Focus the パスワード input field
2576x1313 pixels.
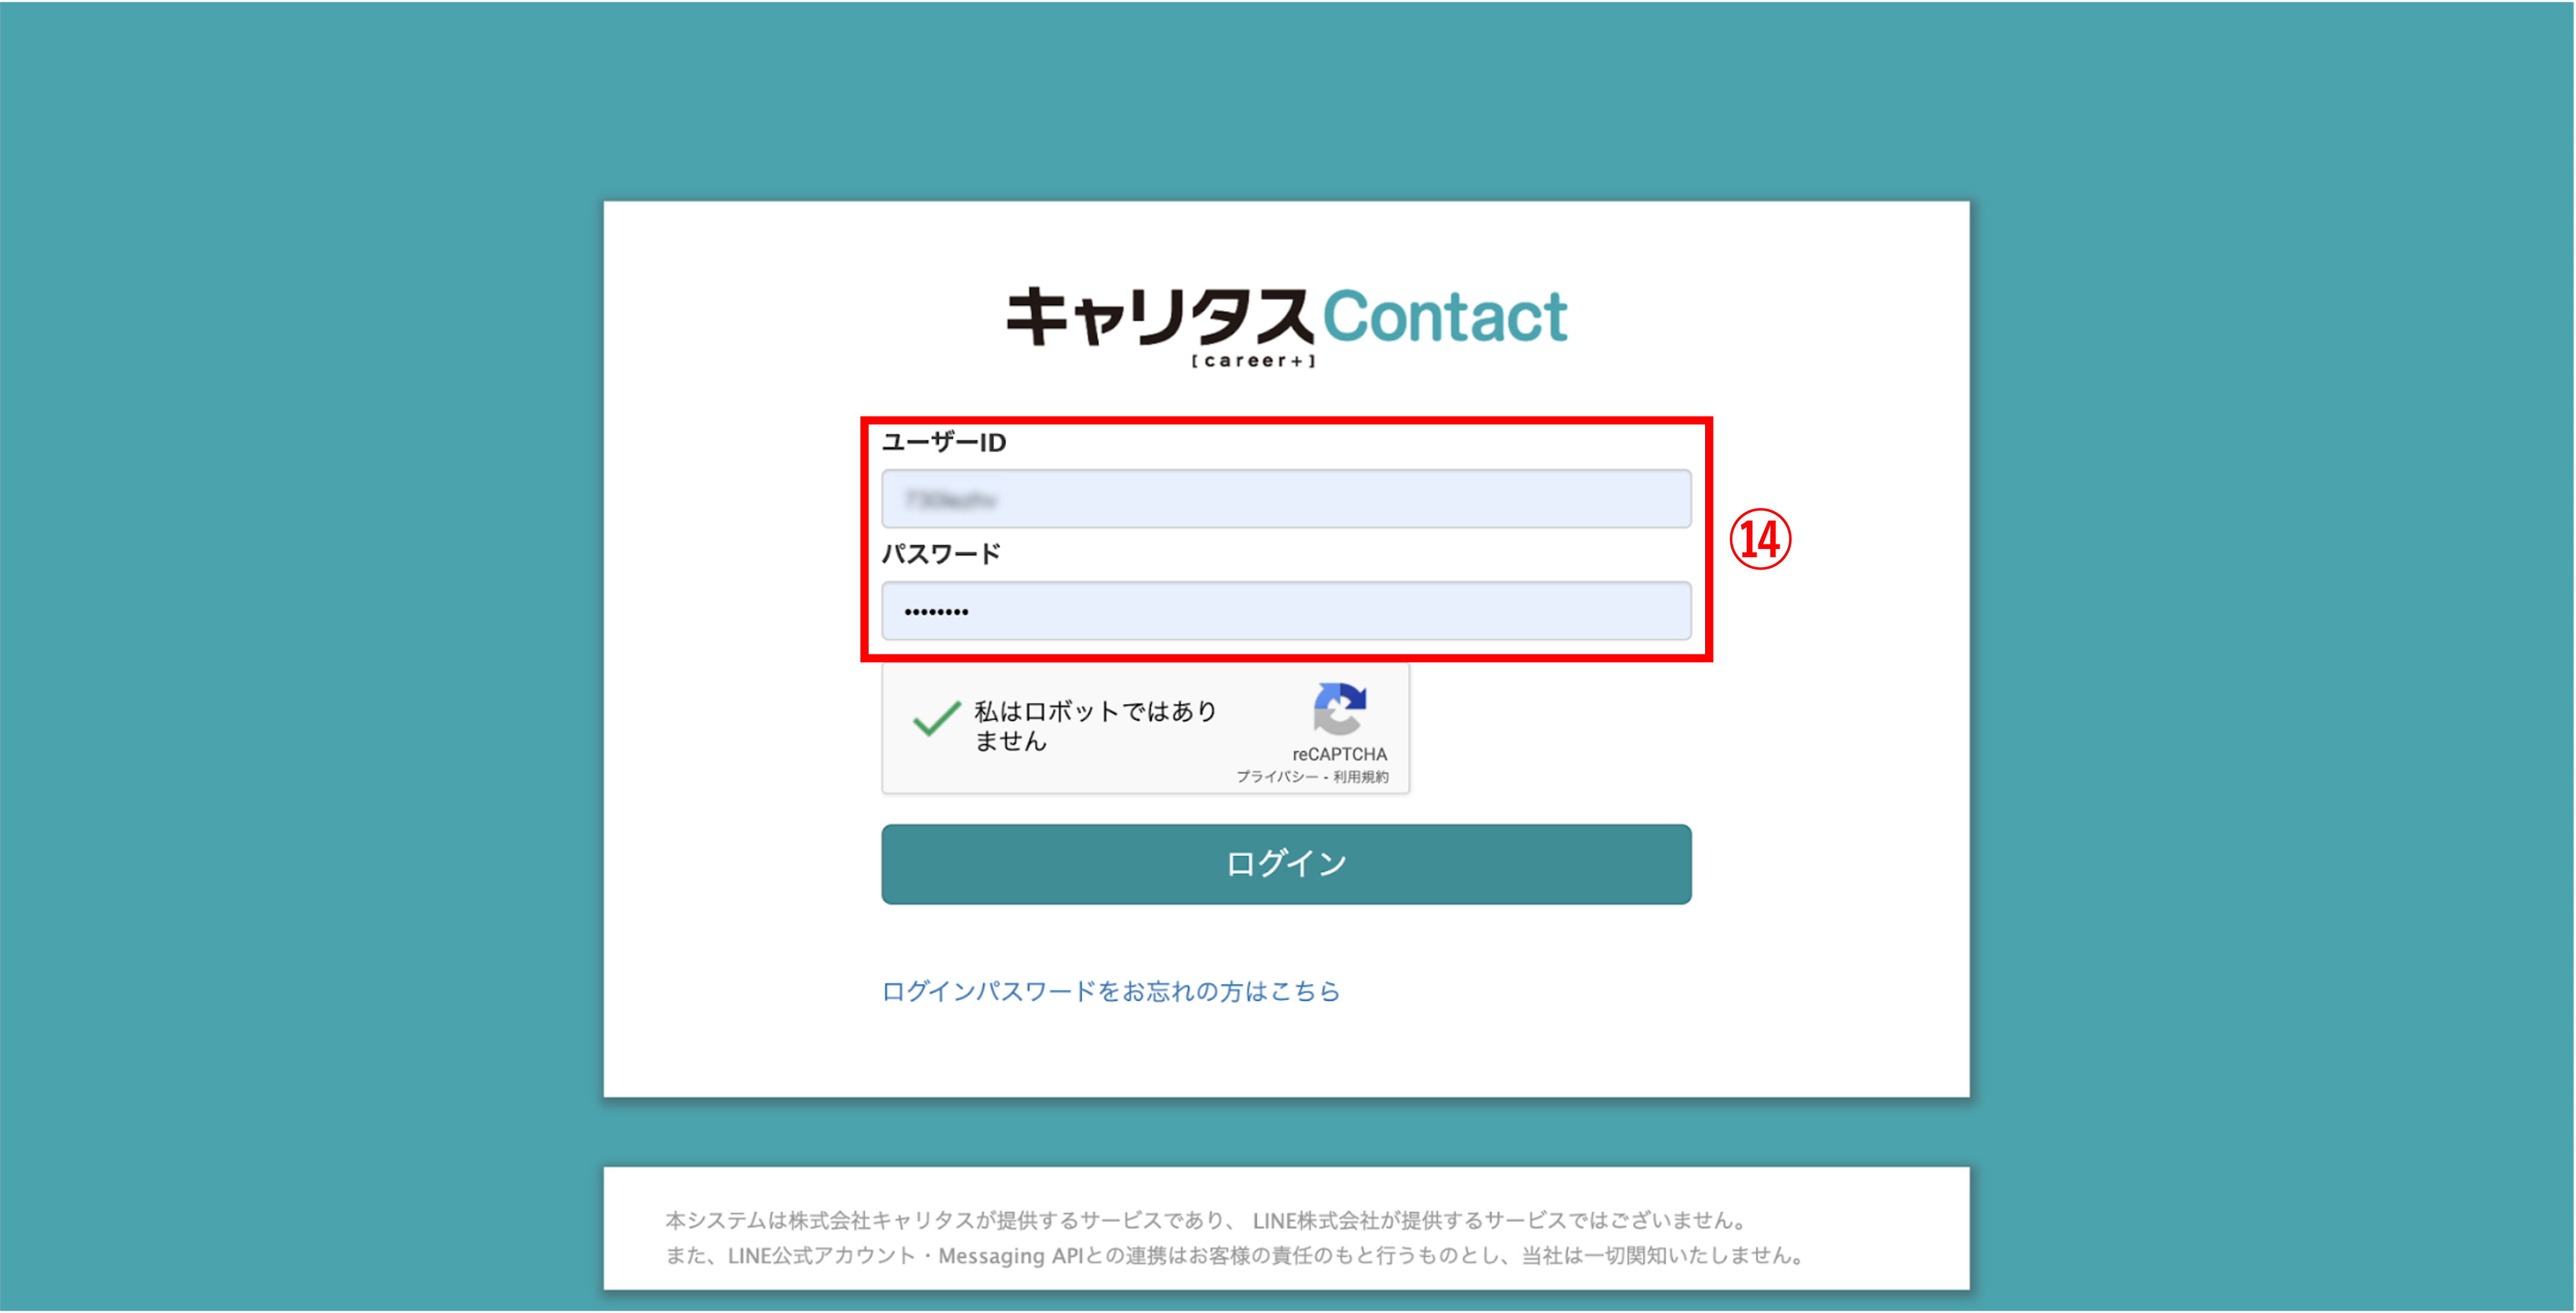click(1286, 611)
